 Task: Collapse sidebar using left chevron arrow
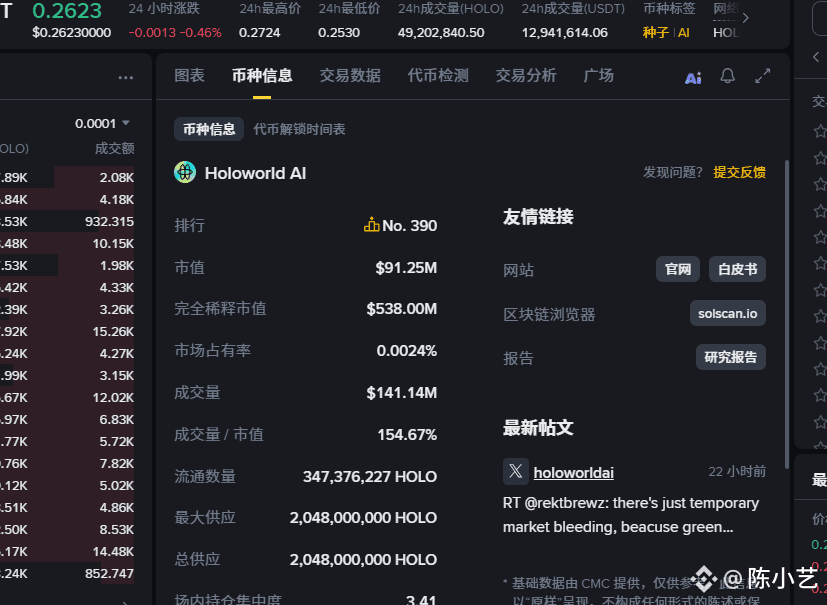[816, 56]
